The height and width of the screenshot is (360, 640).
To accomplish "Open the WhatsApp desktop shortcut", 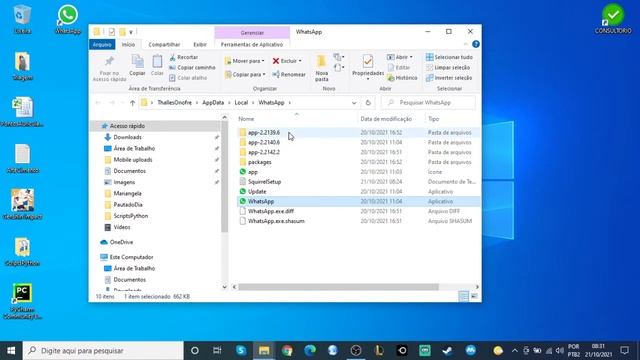I will pos(68,20).
